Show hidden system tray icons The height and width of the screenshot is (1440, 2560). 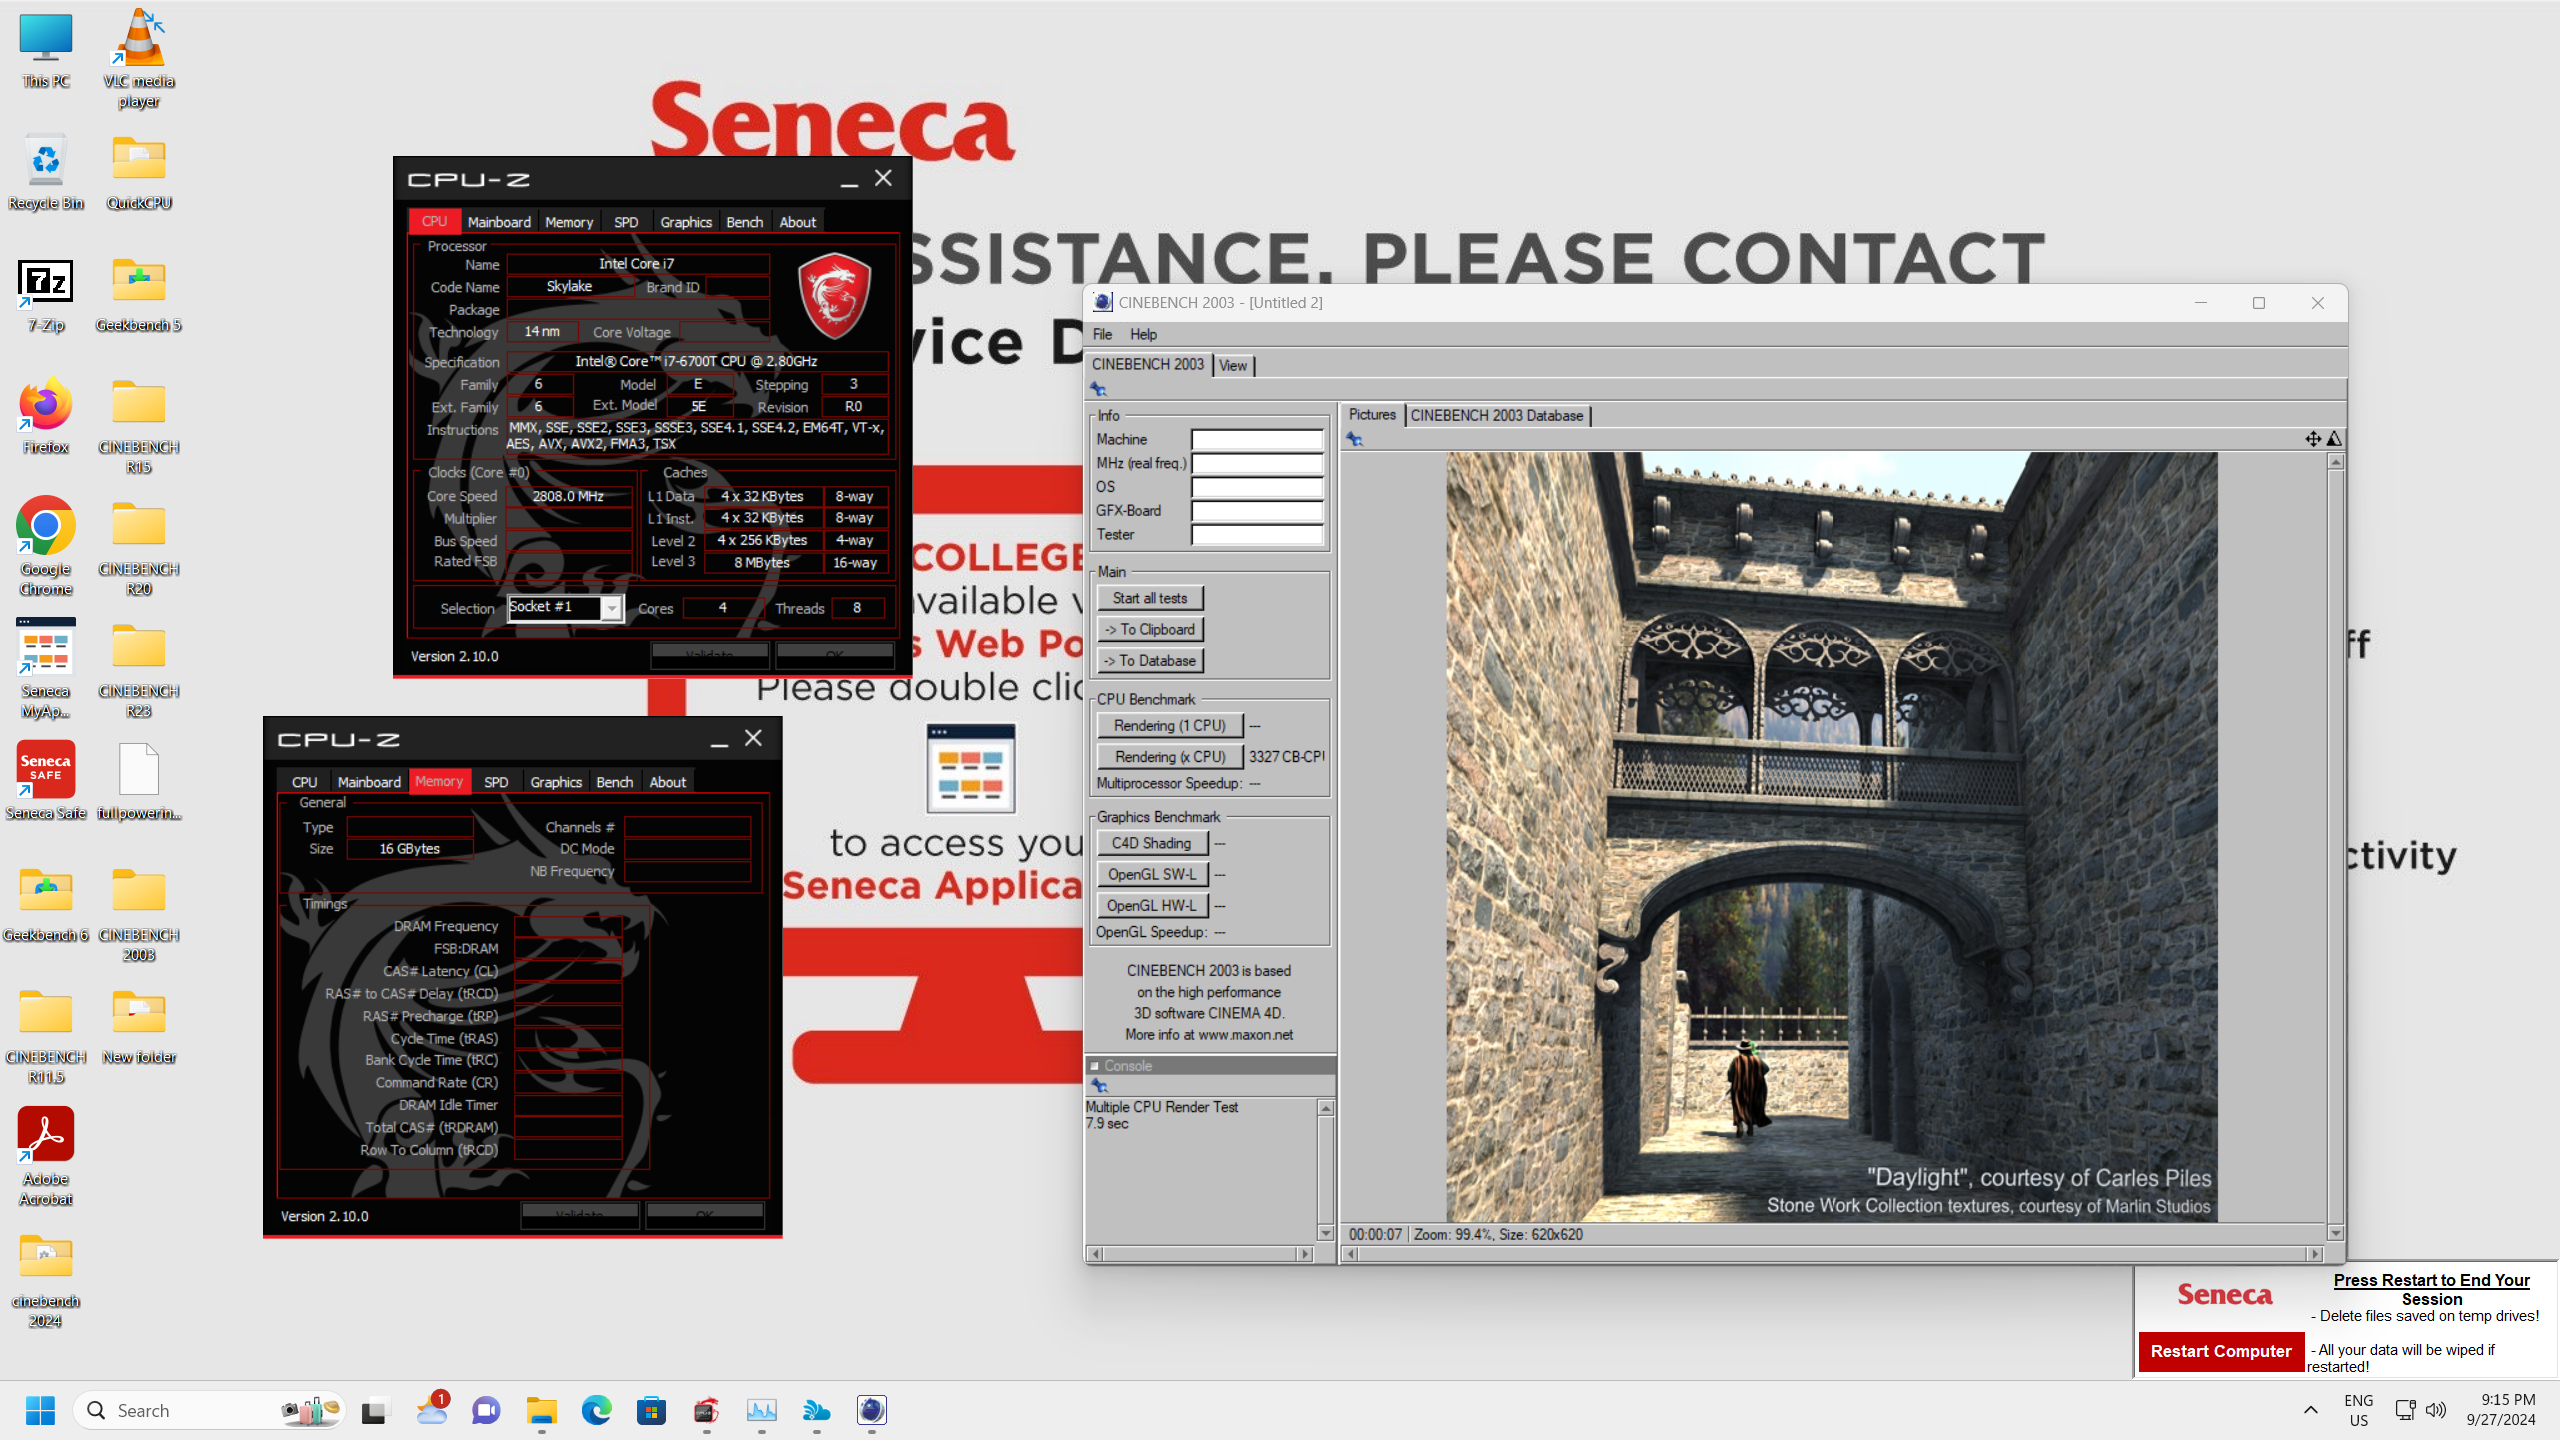[x=2310, y=1410]
